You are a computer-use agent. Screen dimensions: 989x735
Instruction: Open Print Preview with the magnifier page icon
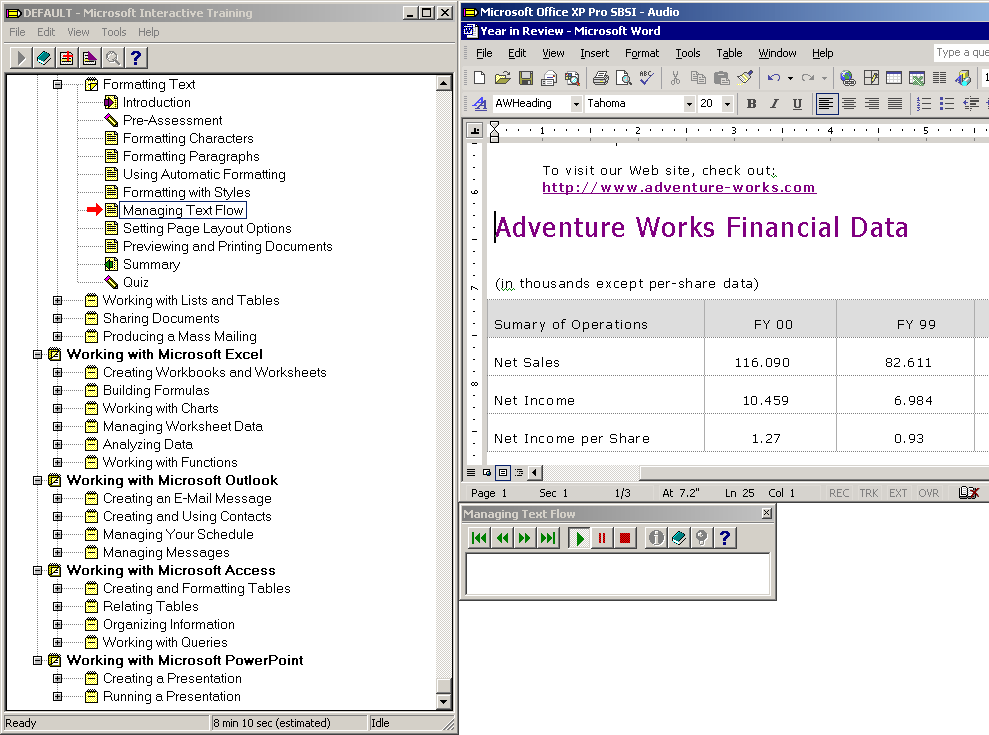click(624, 78)
